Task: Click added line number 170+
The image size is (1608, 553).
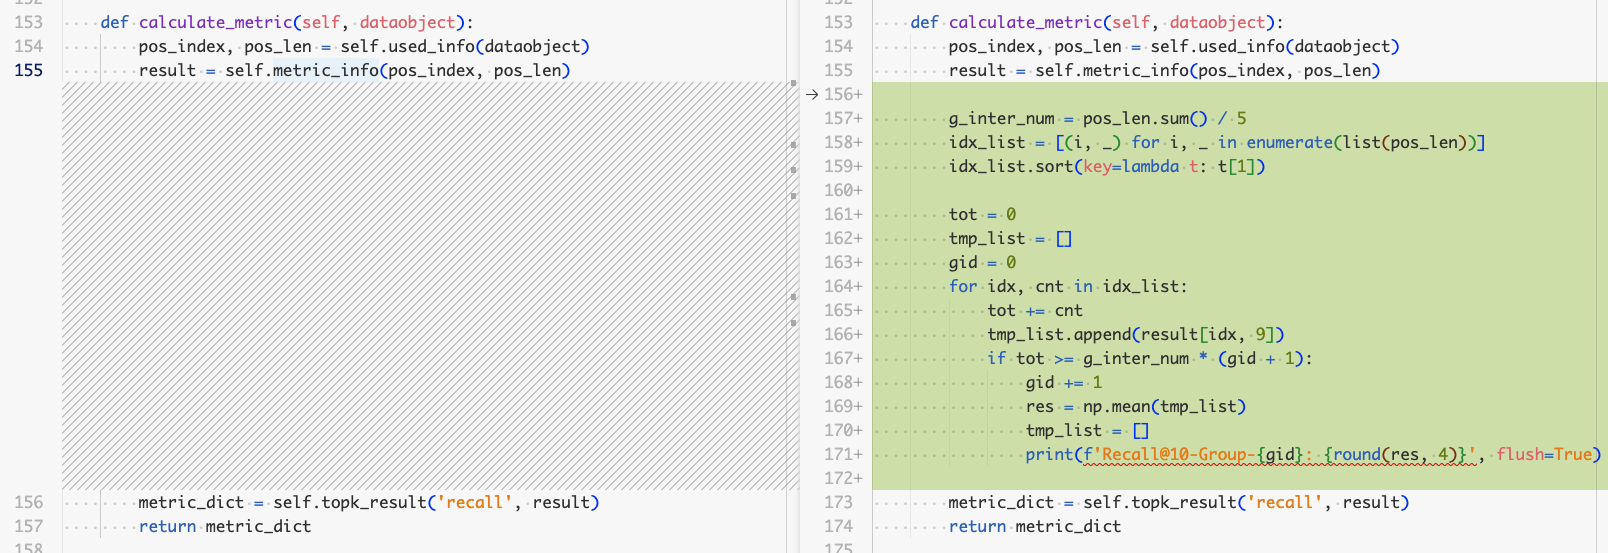Action: pos(843,430)
